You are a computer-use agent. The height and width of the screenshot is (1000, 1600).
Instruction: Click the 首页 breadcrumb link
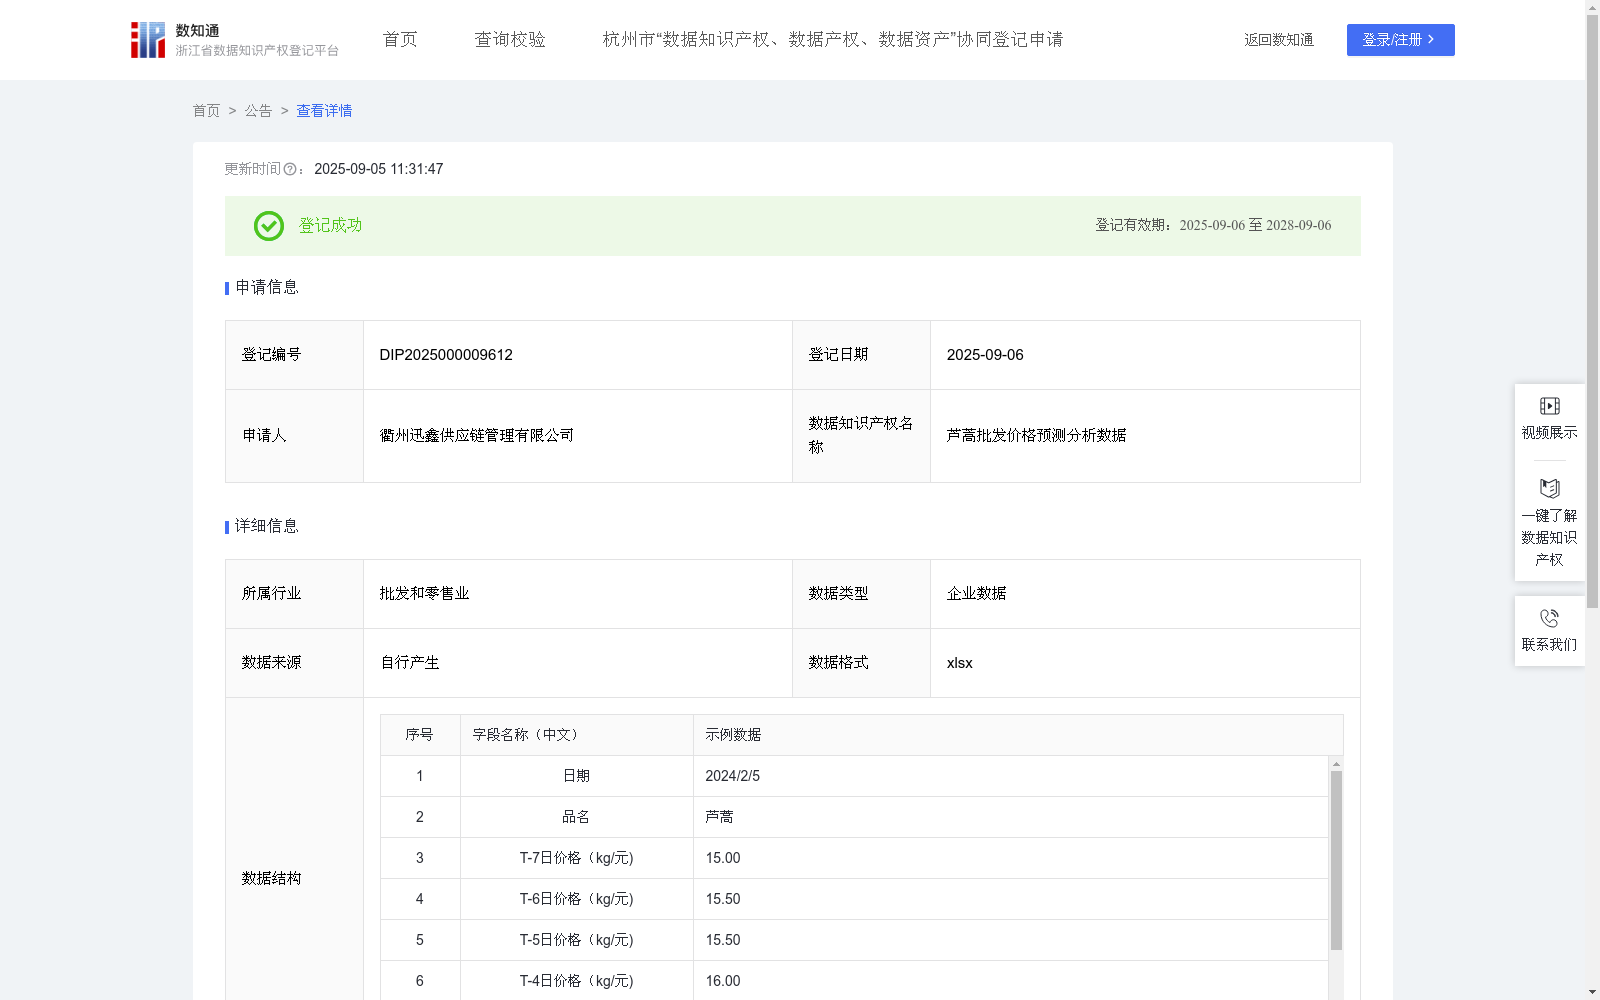(x=206, y=111)
